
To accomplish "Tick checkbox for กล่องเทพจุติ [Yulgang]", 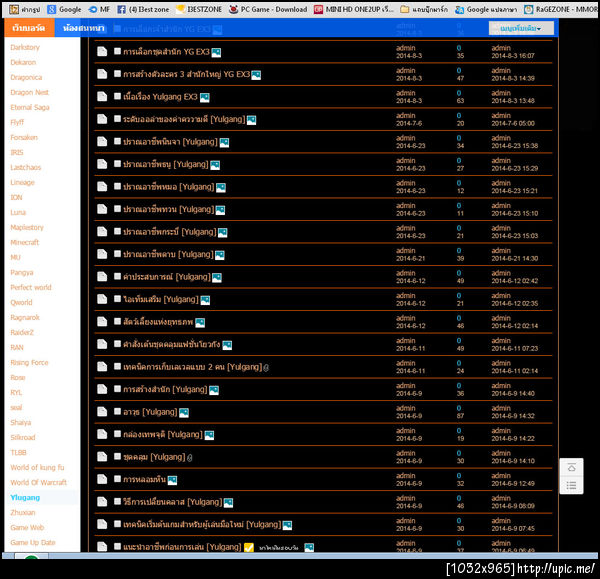I will tap(117, 434).
